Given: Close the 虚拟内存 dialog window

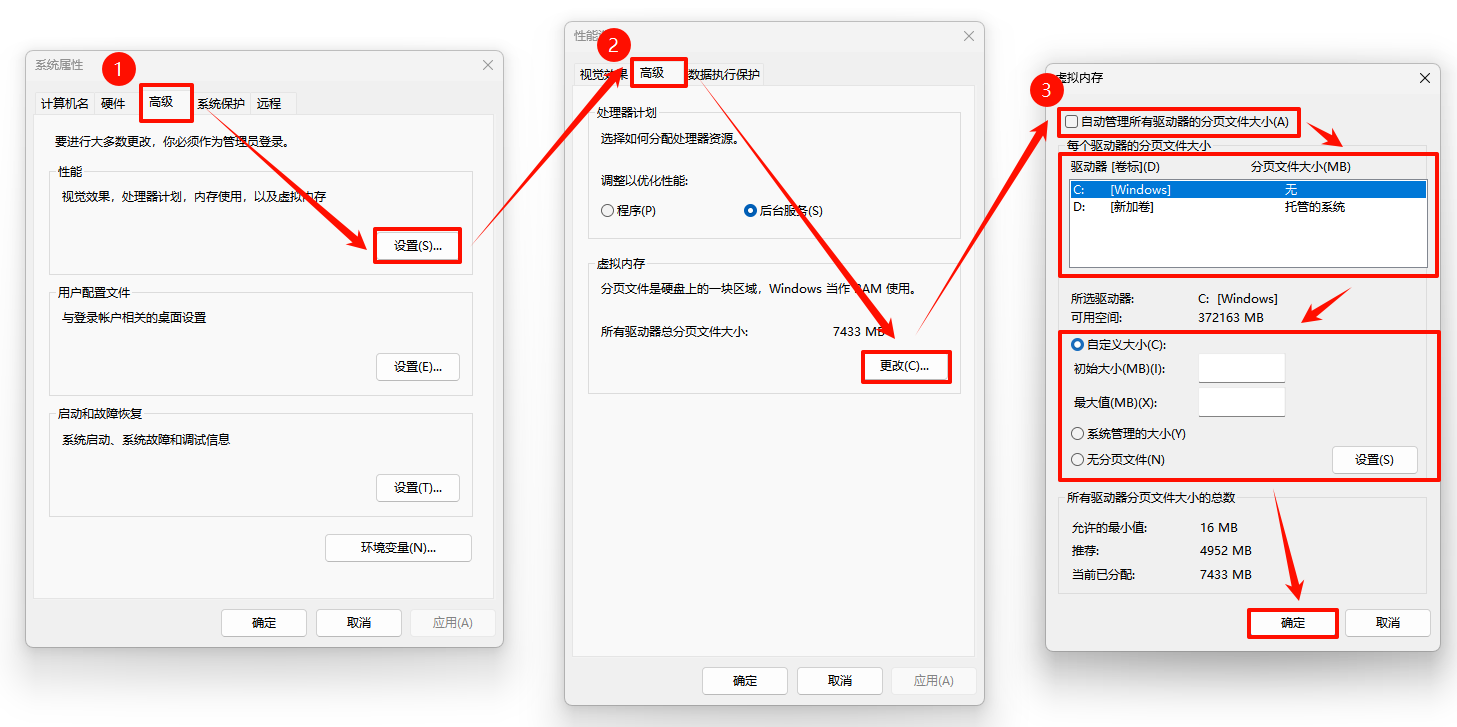Looking at the screenshot, I should 1424,78.
